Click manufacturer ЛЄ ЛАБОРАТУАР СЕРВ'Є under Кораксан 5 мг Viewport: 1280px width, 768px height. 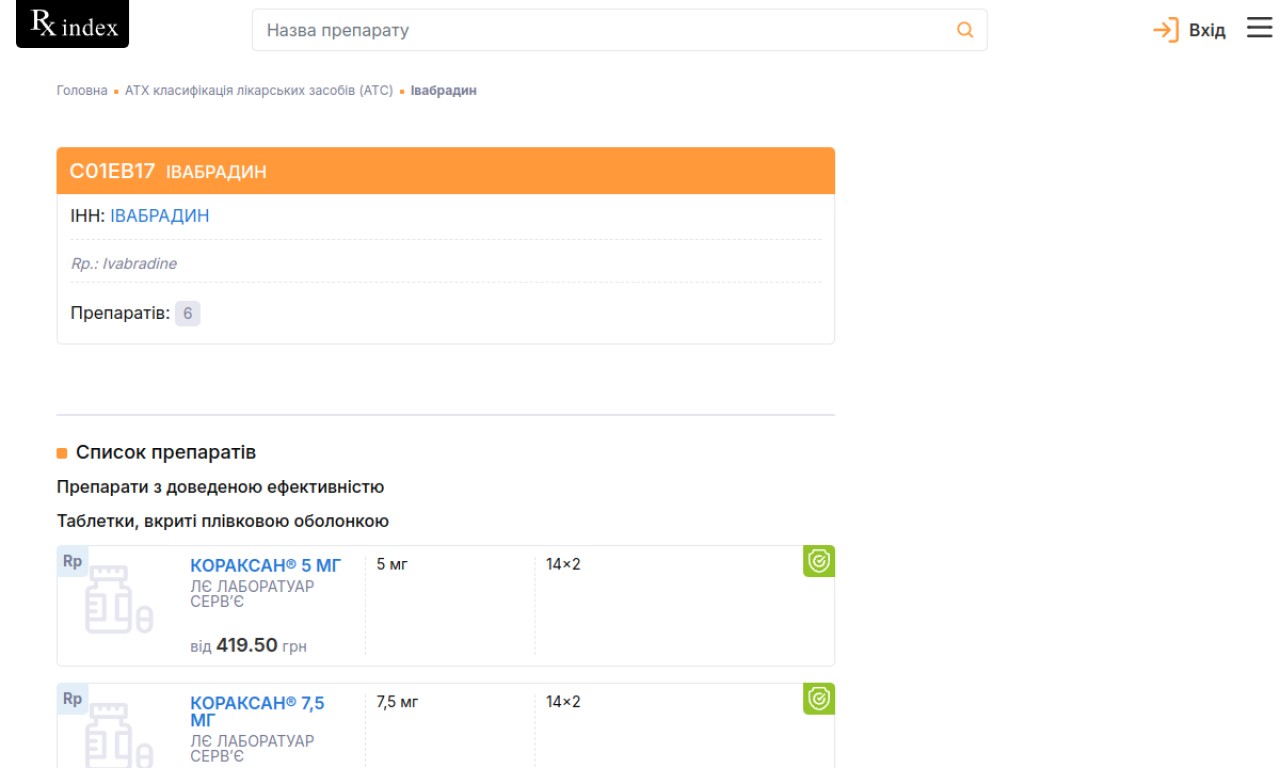[x=252, y=594]
